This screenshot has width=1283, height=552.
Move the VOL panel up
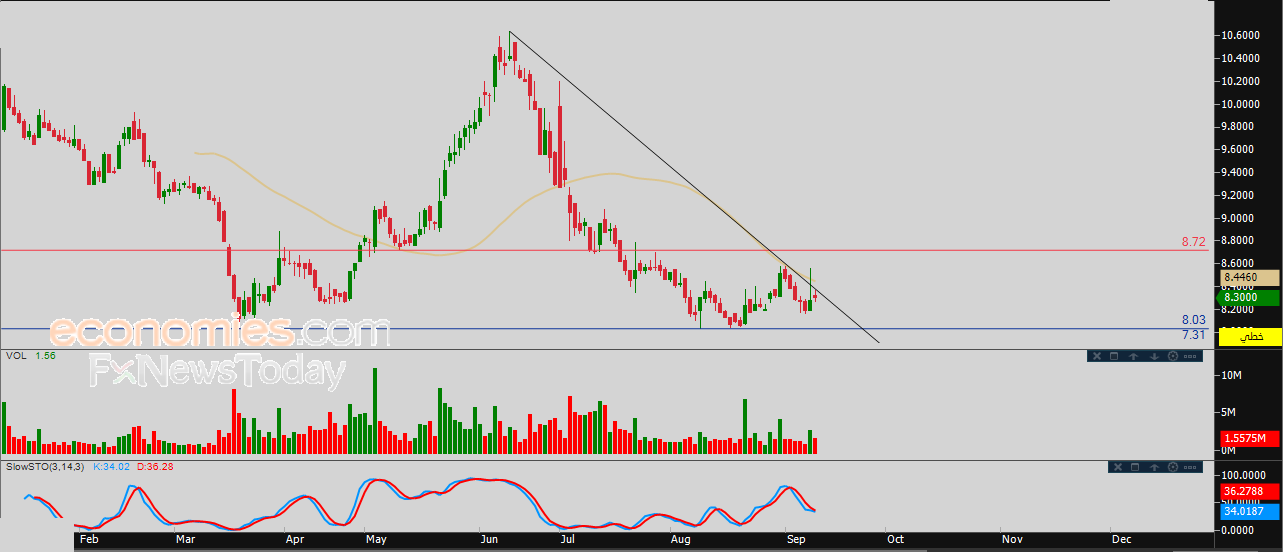pyautogui.click(x=1133, y=356)
